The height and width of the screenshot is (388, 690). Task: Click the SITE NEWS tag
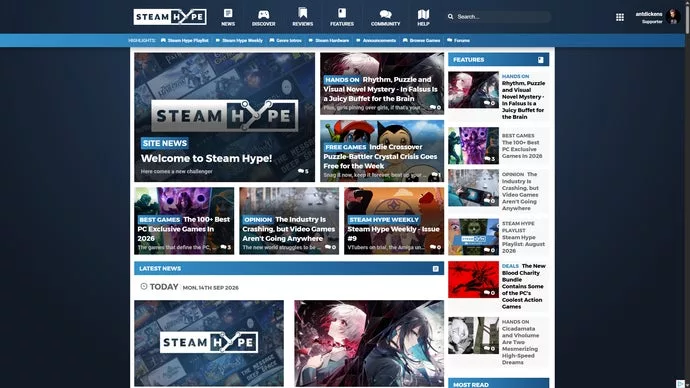tap(165, 143)
